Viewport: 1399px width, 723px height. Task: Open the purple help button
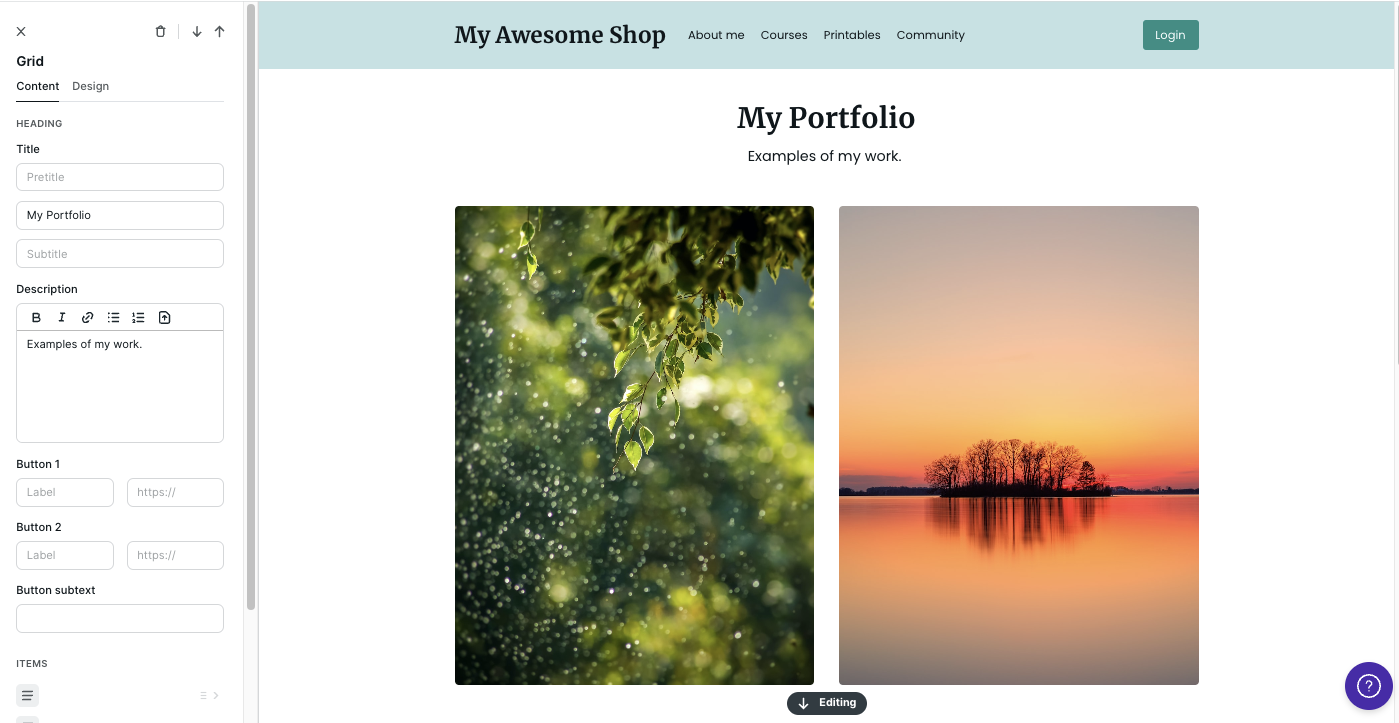[1369, 686]
